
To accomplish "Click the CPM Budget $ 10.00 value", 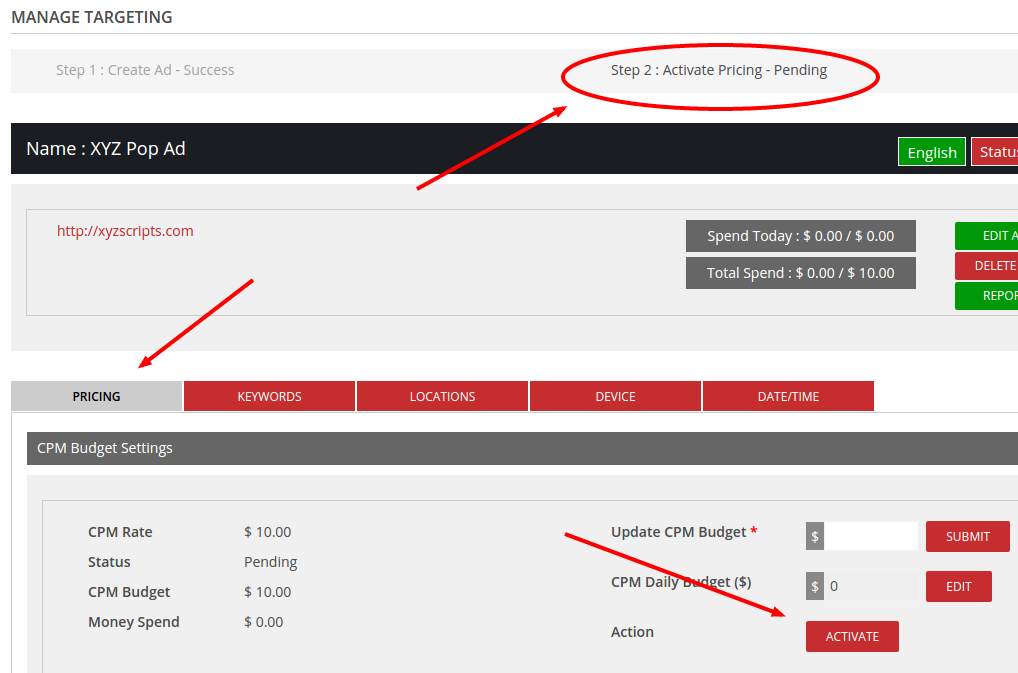I will (x=267, y=592).
